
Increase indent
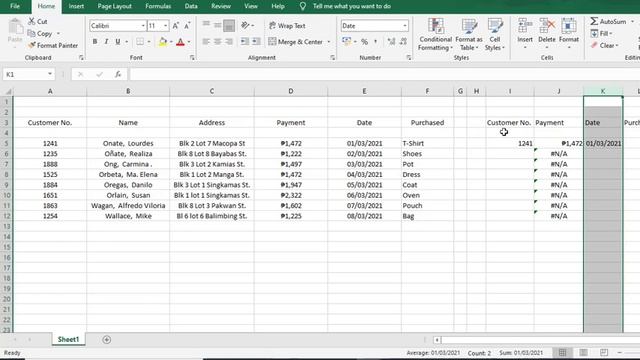point(256,42)
